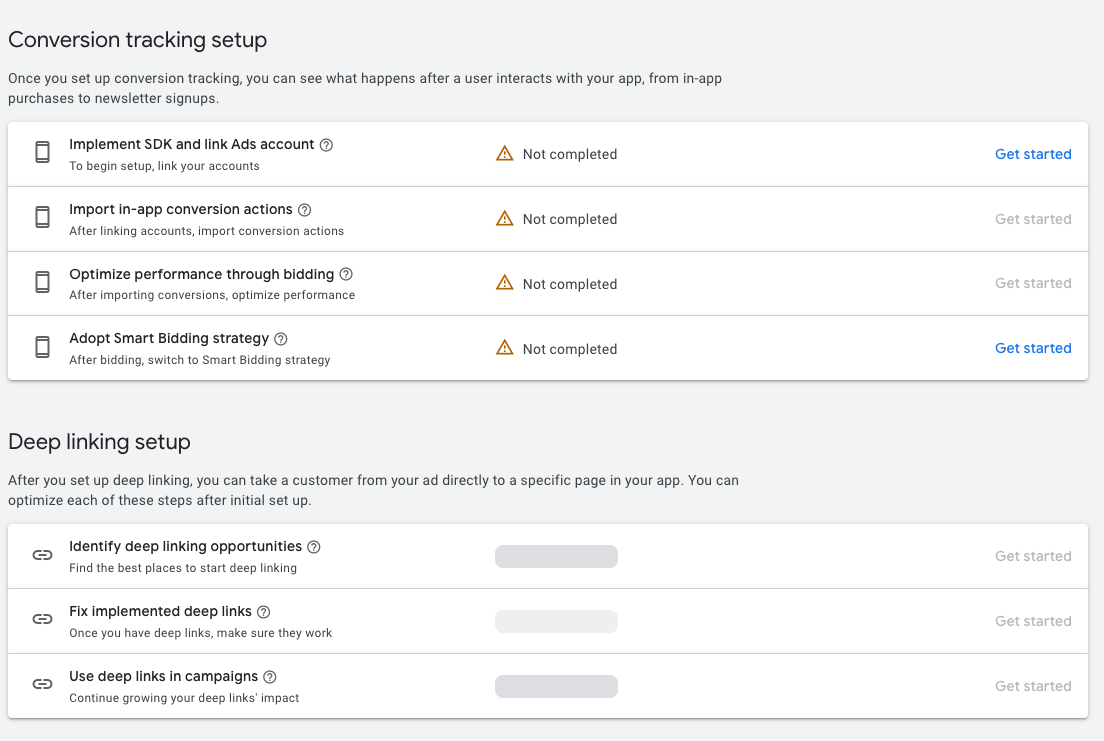Click help icon beside Use deep links in campaigns

coord(270,677)
